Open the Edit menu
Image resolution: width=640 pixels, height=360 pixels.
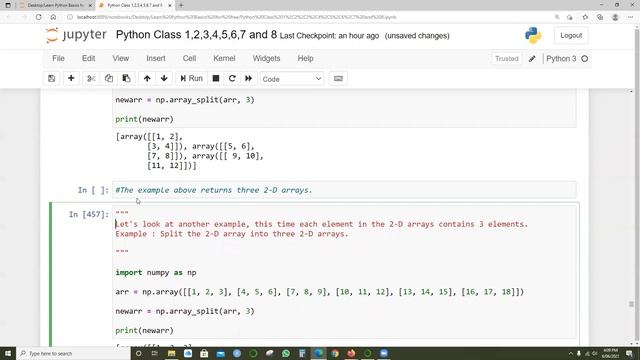point(89,58)
